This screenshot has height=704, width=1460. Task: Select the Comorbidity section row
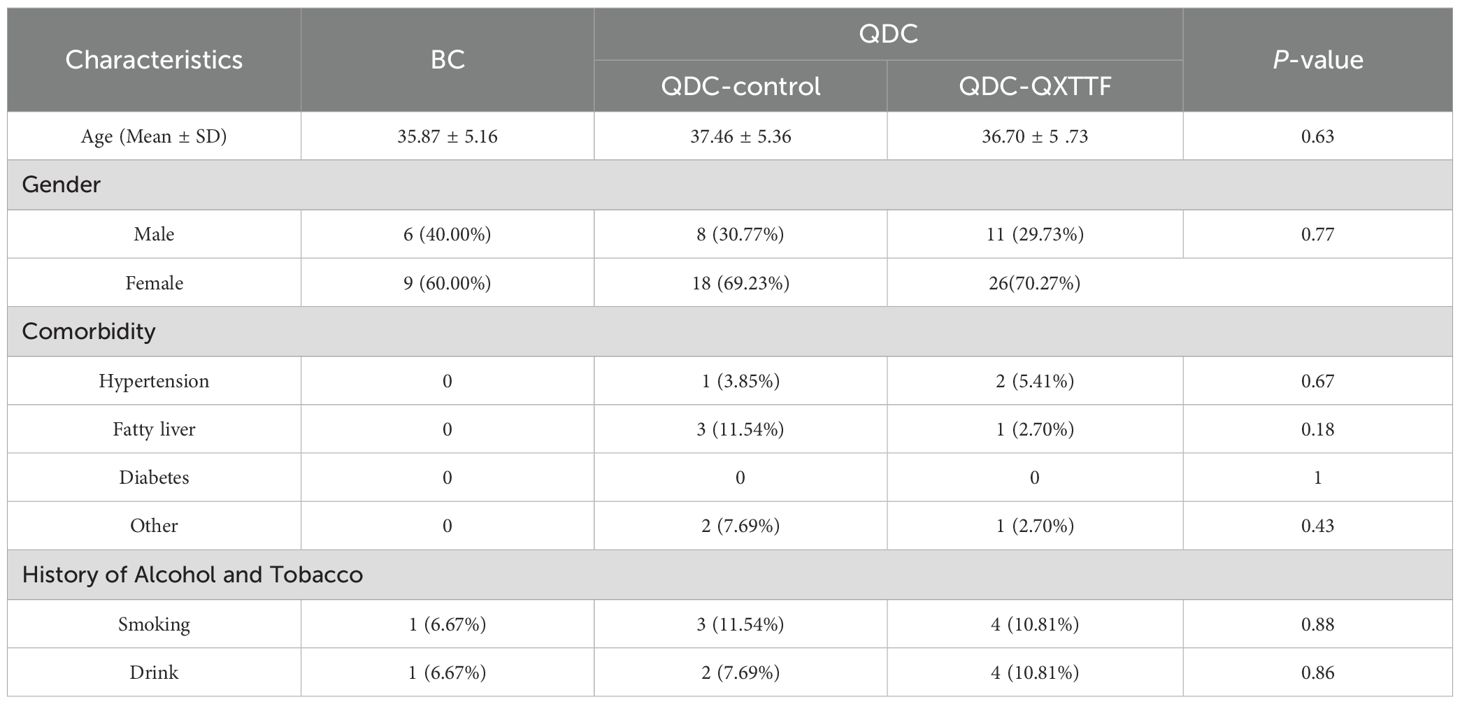point(89,331)
